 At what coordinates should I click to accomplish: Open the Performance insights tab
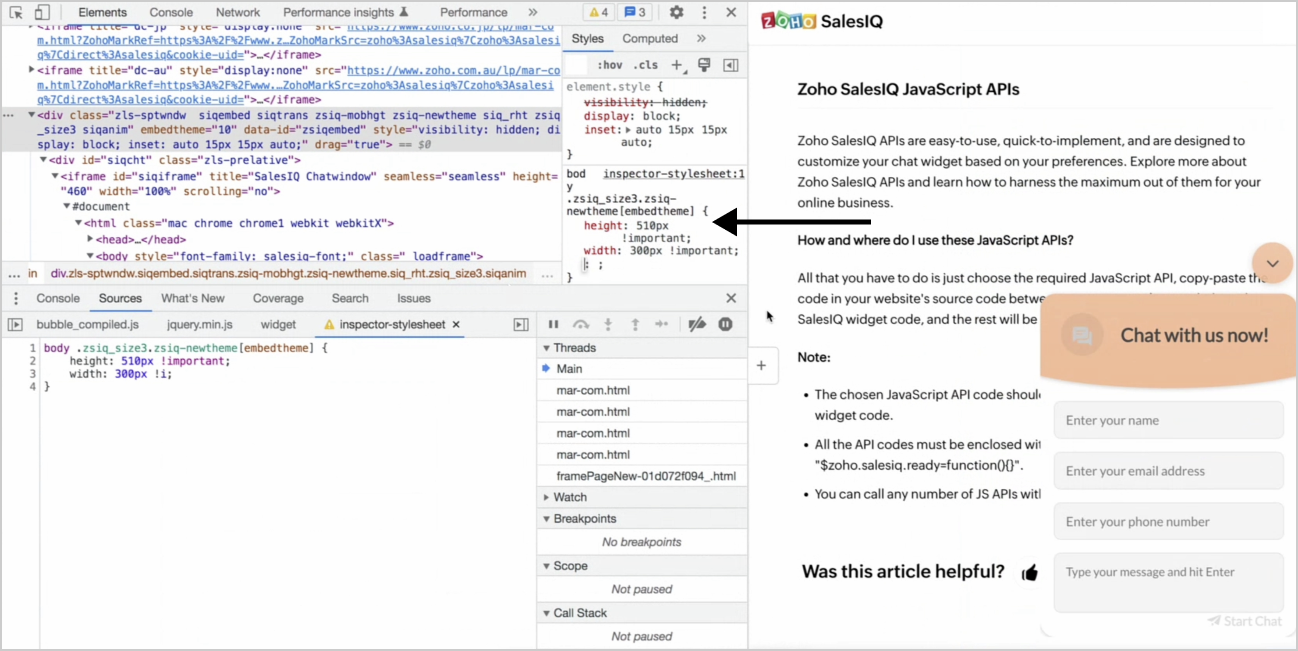pos(345,13)
